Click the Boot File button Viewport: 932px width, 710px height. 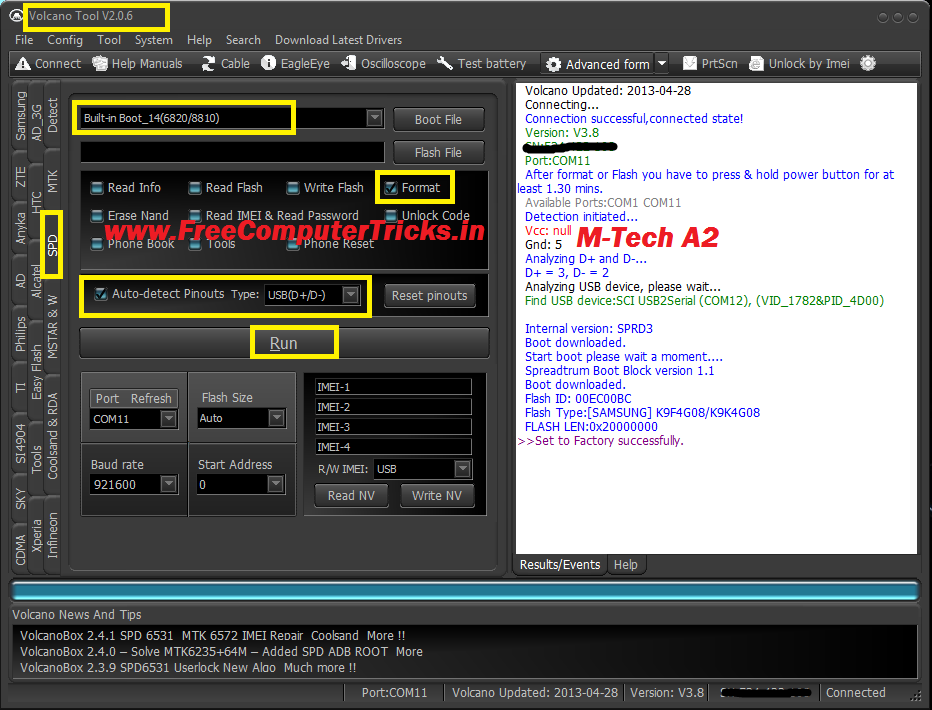pyautogui.click(x=439, y=119)
